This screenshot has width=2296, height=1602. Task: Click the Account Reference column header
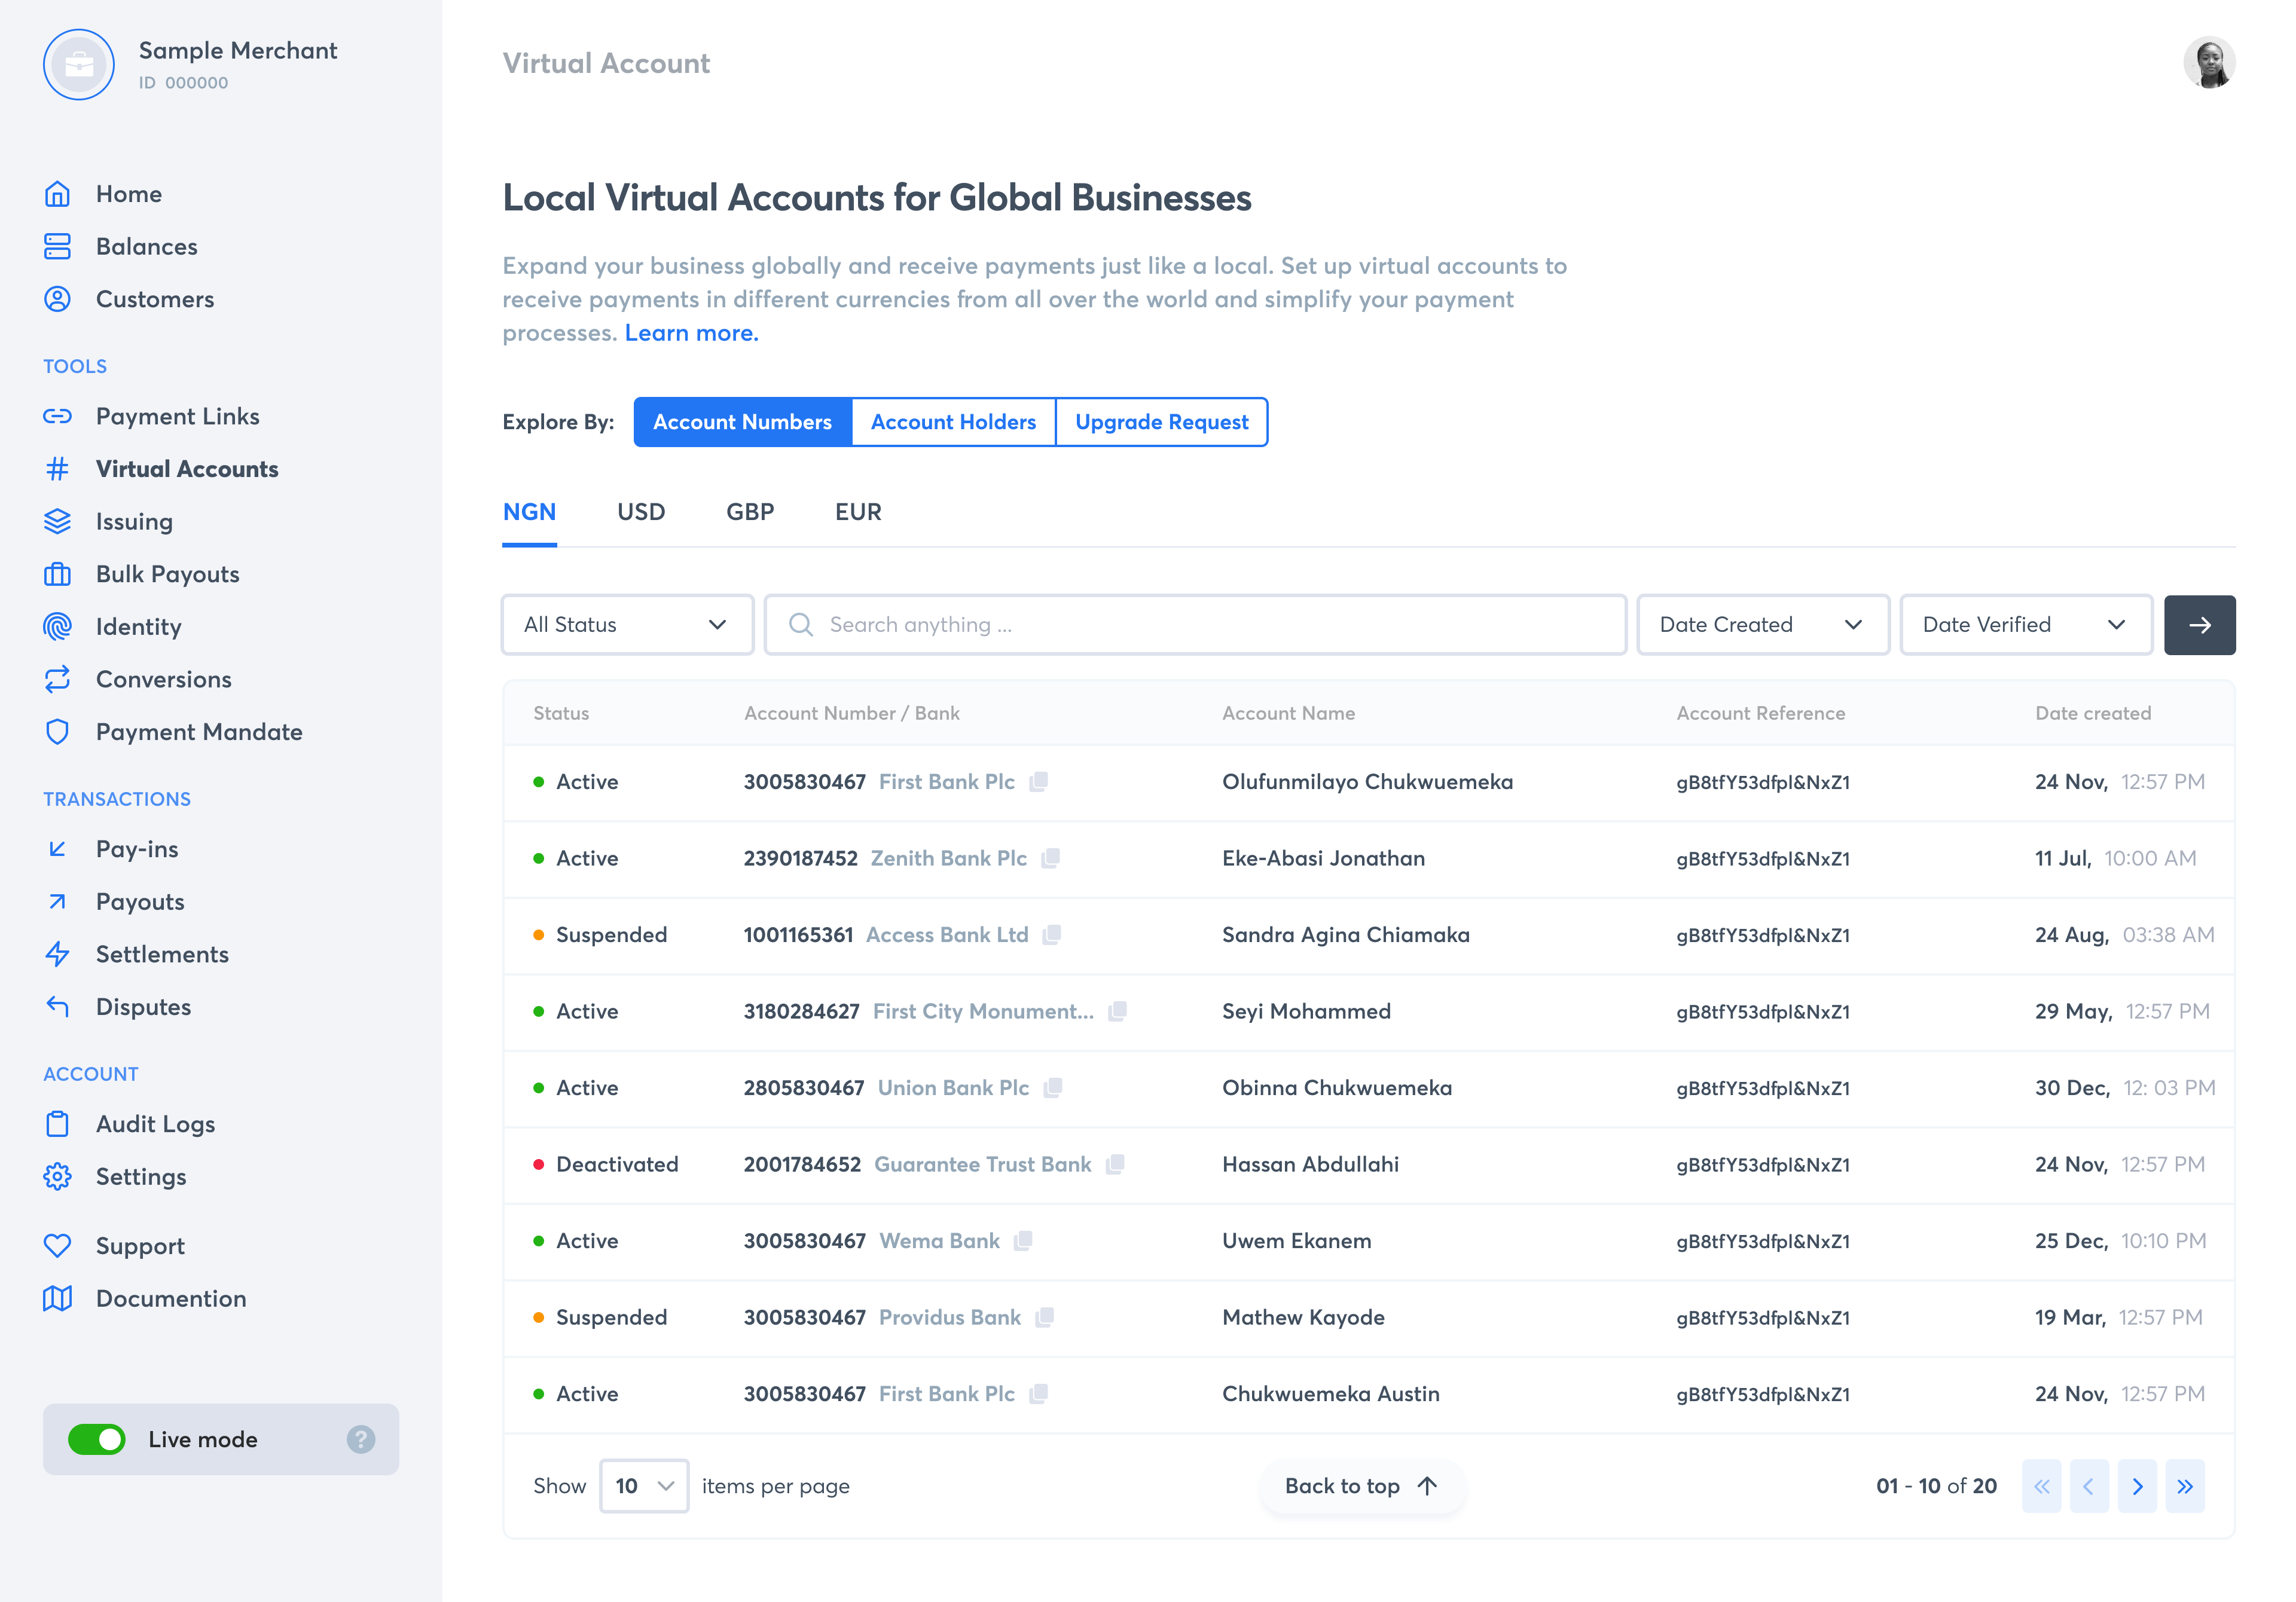pyautogui.click(x=1760, y=713)
